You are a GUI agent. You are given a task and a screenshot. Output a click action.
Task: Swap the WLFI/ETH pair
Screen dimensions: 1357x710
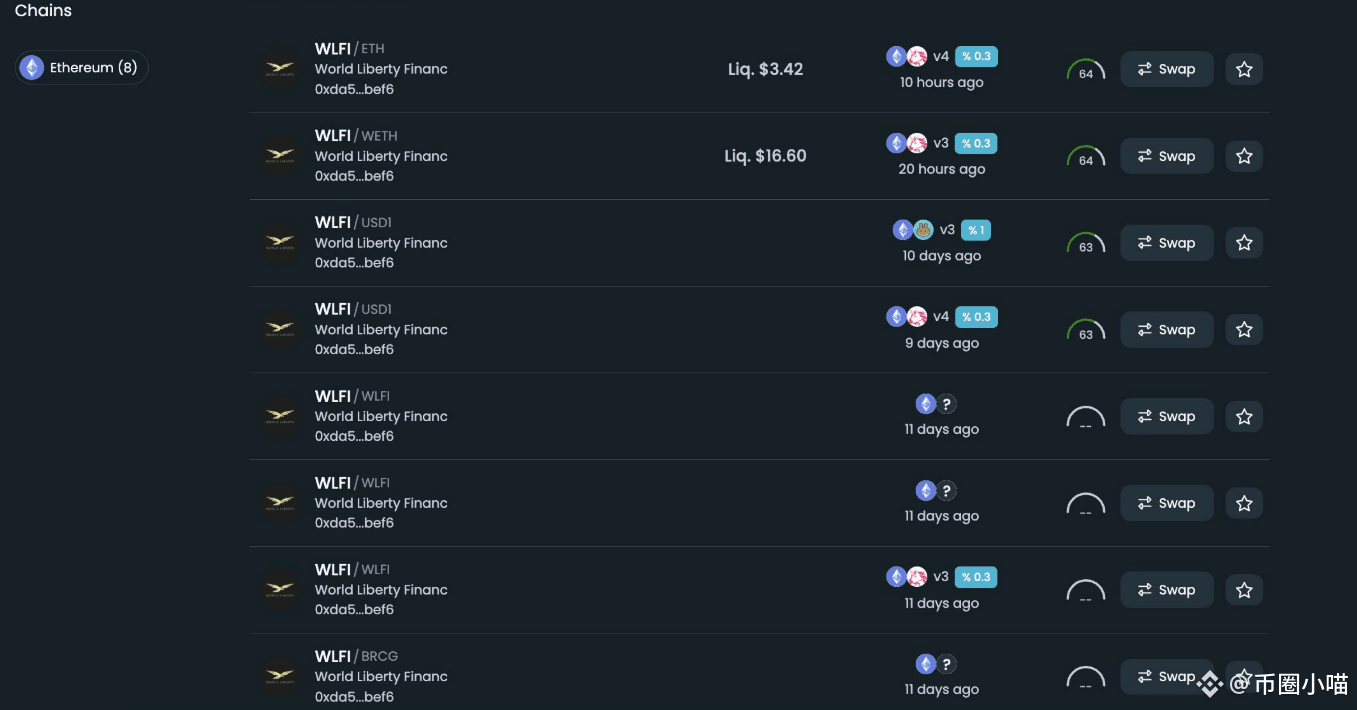(1167, 69)
